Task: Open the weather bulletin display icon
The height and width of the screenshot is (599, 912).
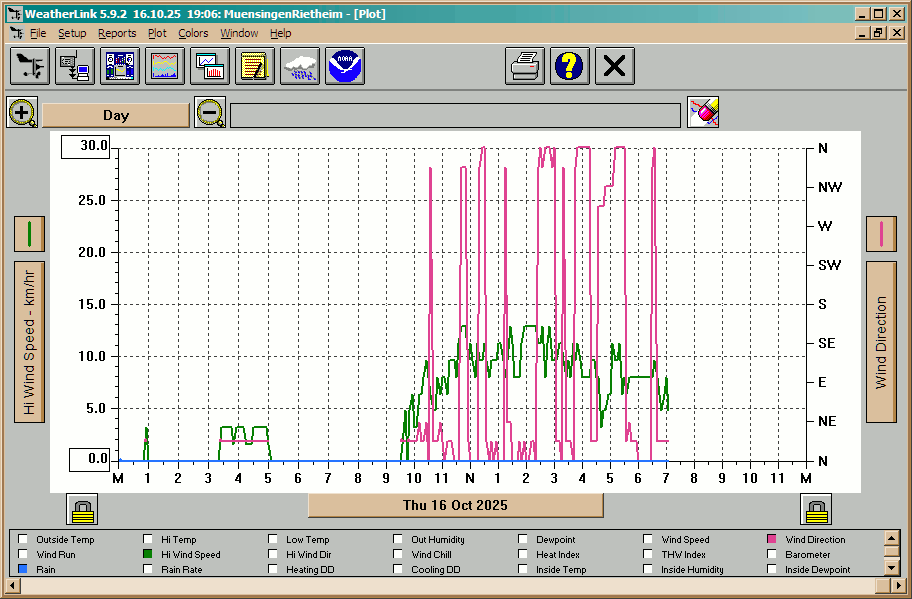Action: click(120, 67)
